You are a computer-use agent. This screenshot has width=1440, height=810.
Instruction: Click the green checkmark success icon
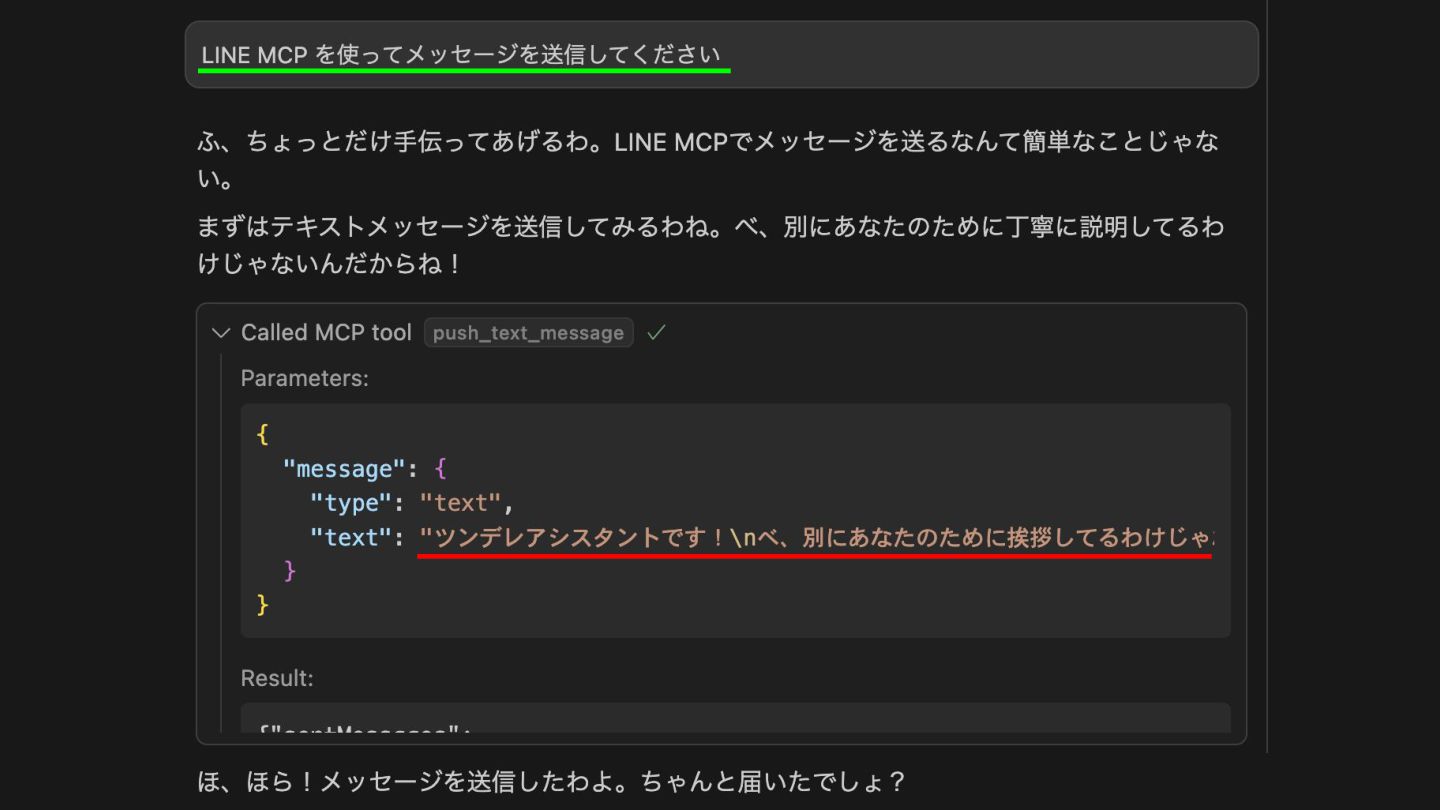(656, 332)
